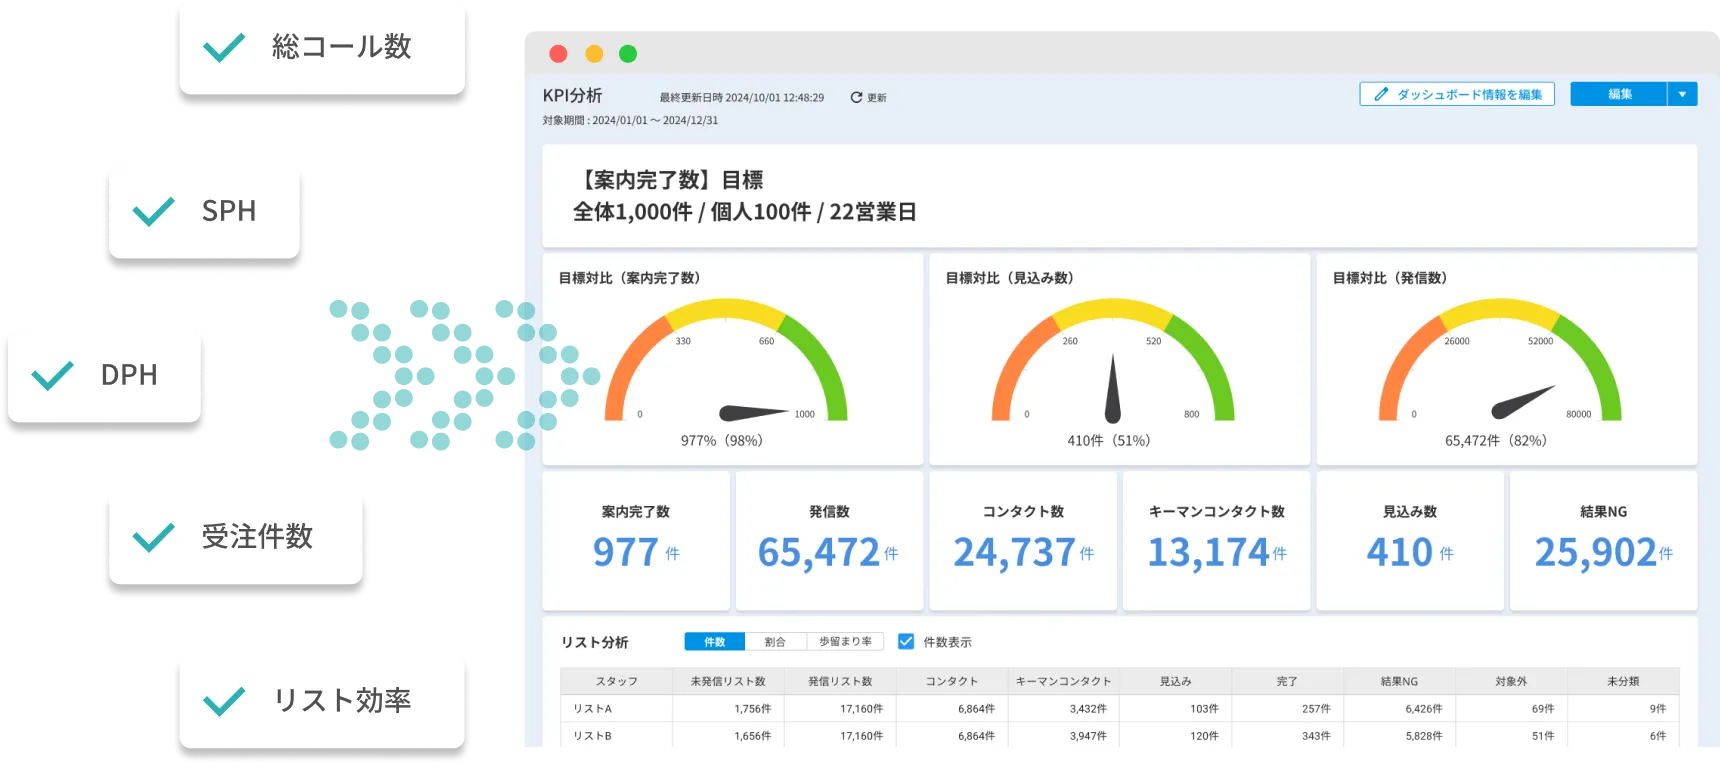Click the 発信数 65,472 KPI card

click(x=828, y=540)
